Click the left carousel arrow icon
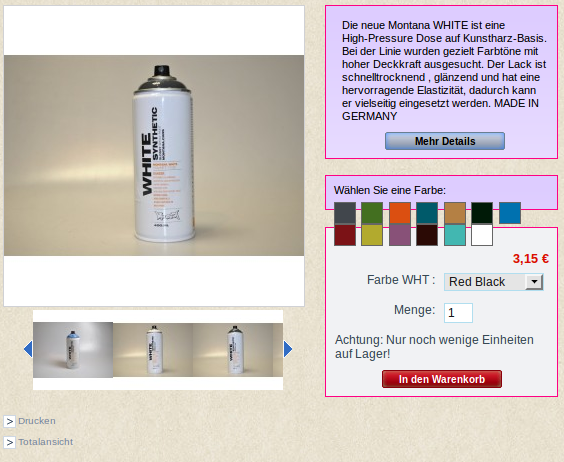This screenshot has width=564, height=462. point(28,349)
